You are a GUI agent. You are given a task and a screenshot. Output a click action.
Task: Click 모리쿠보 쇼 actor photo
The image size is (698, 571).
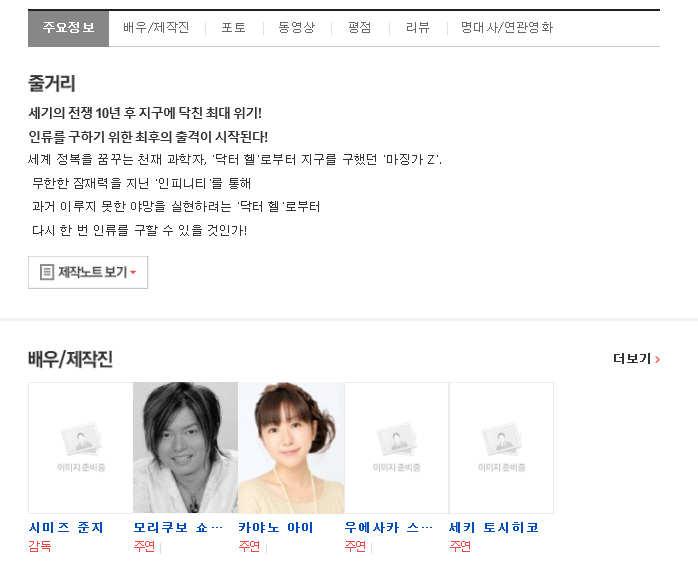(185, 447)
